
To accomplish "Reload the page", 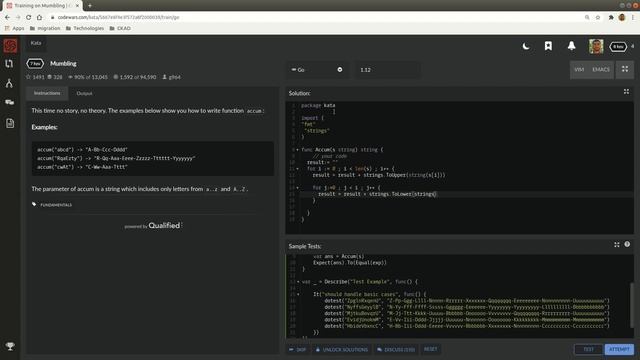I will [x=28, y=17].
